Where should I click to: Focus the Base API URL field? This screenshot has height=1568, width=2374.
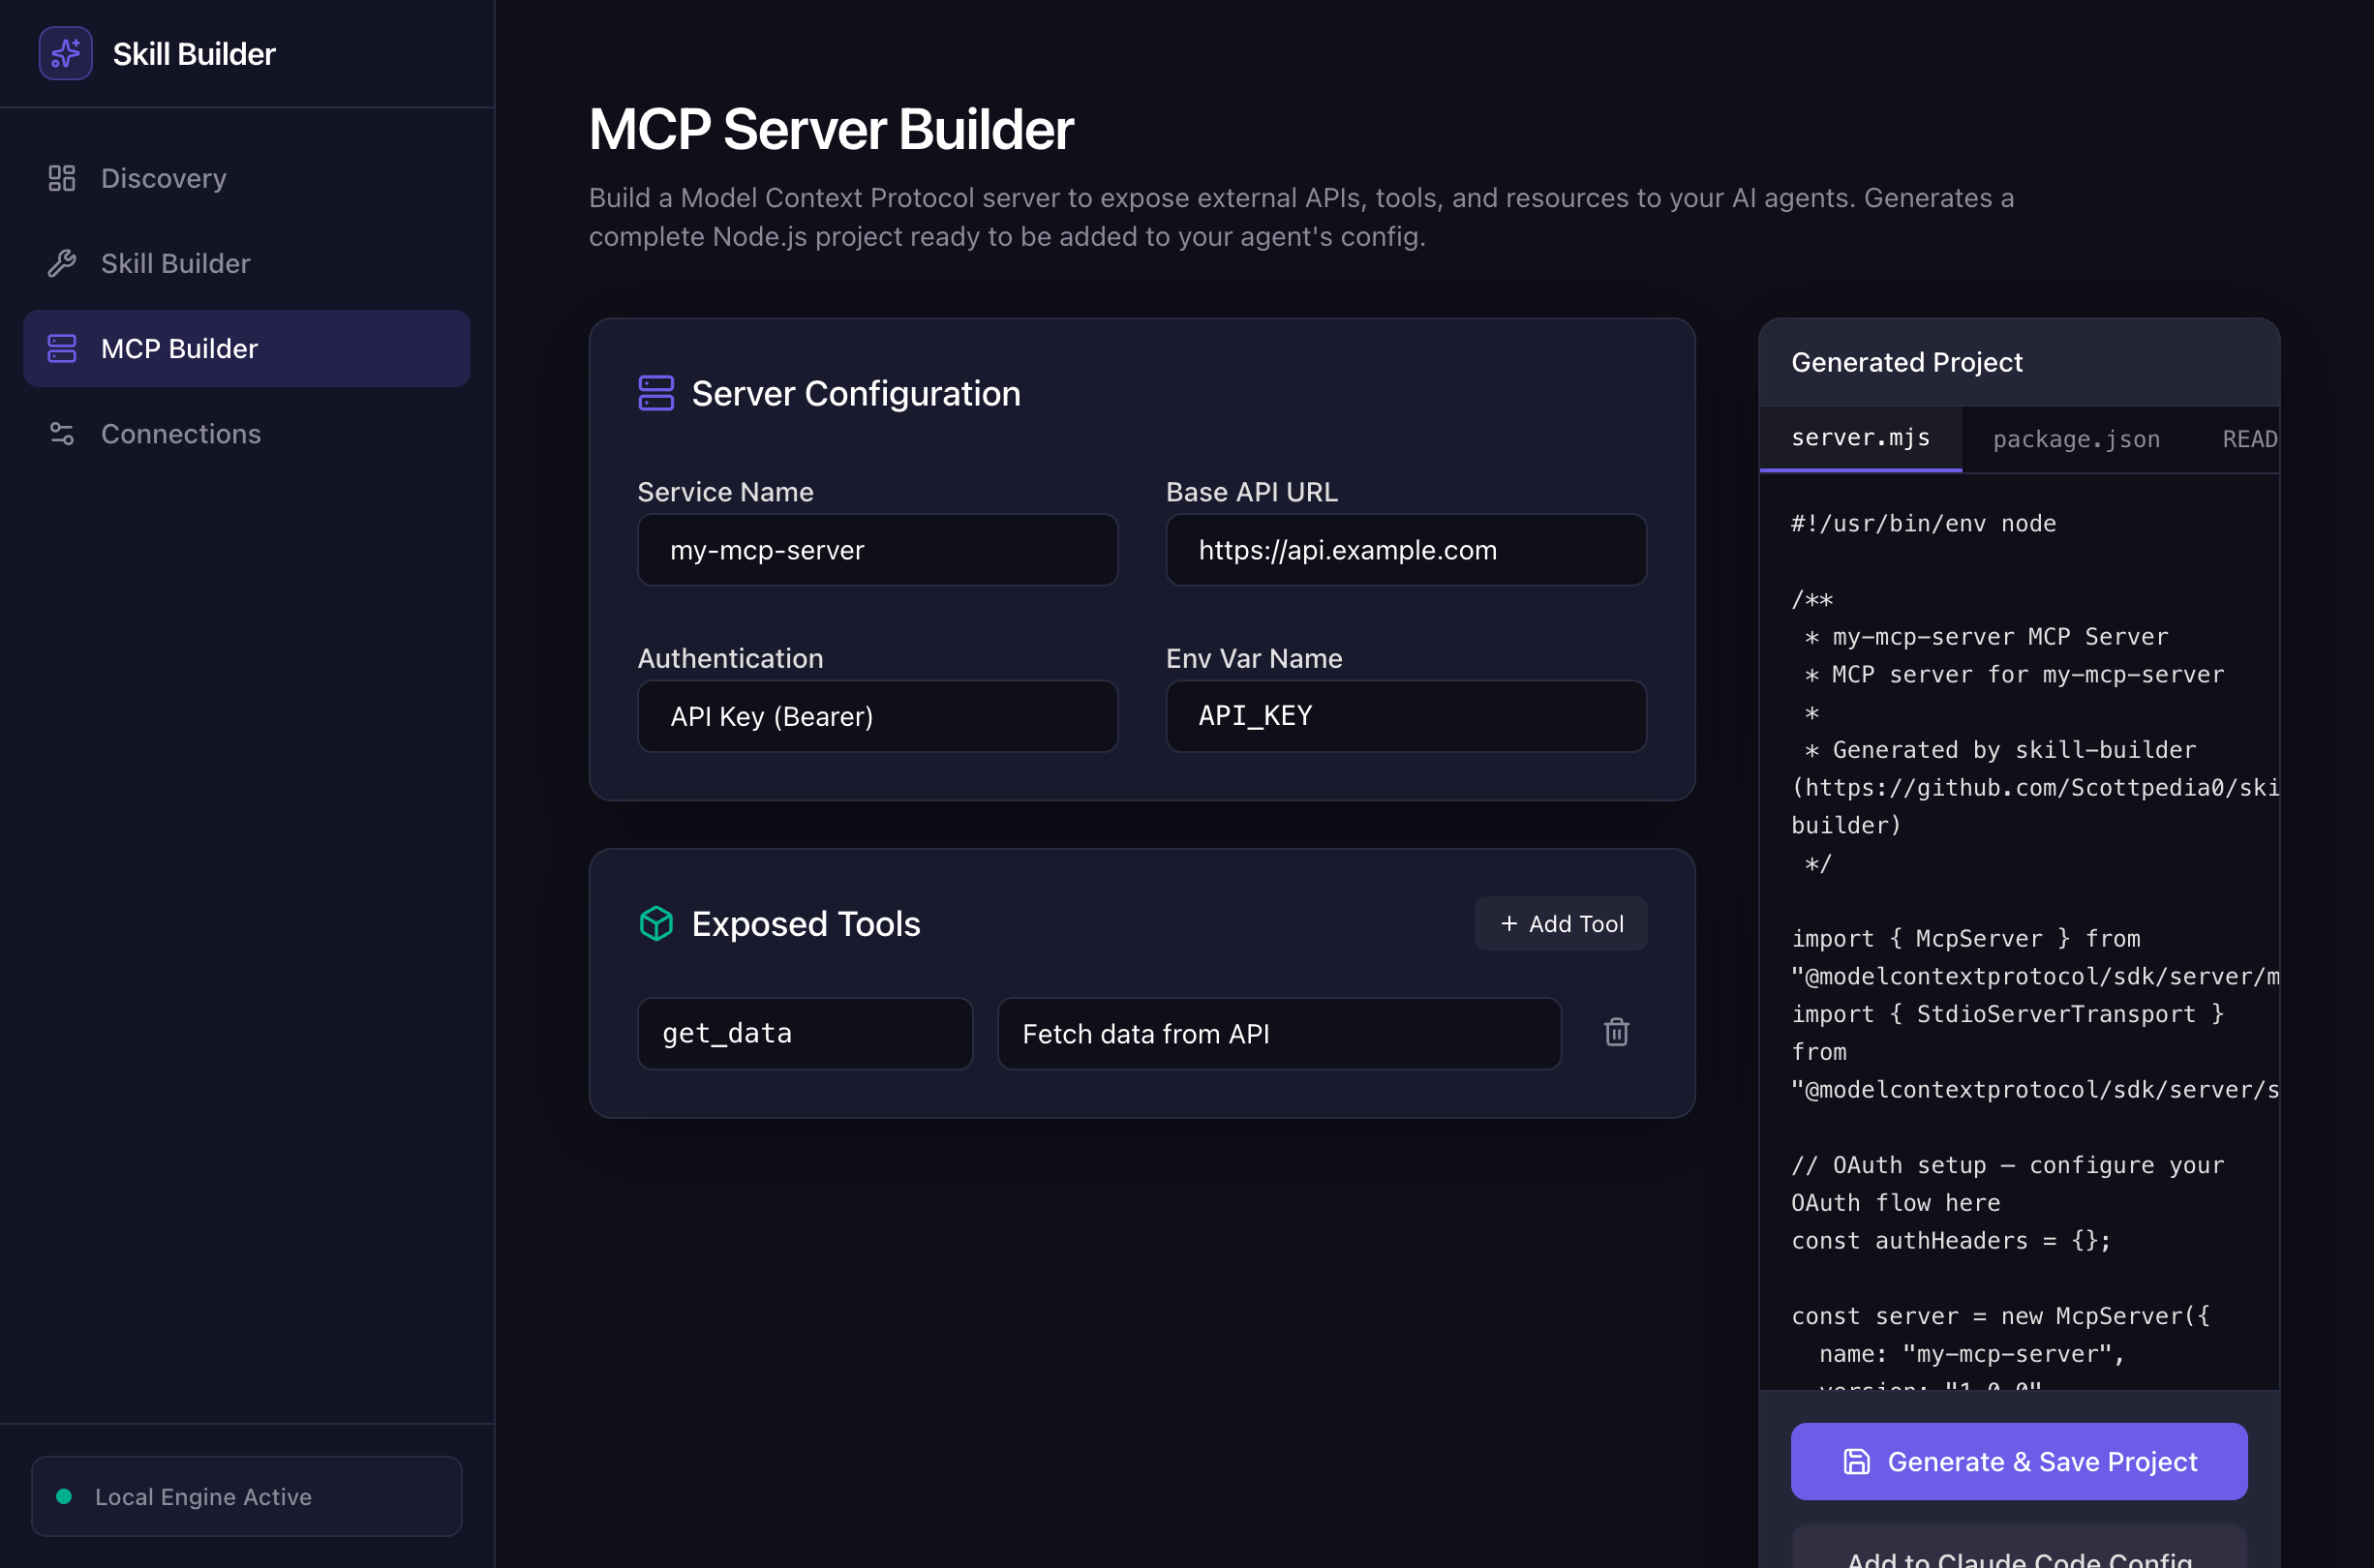click(1405, 550)
